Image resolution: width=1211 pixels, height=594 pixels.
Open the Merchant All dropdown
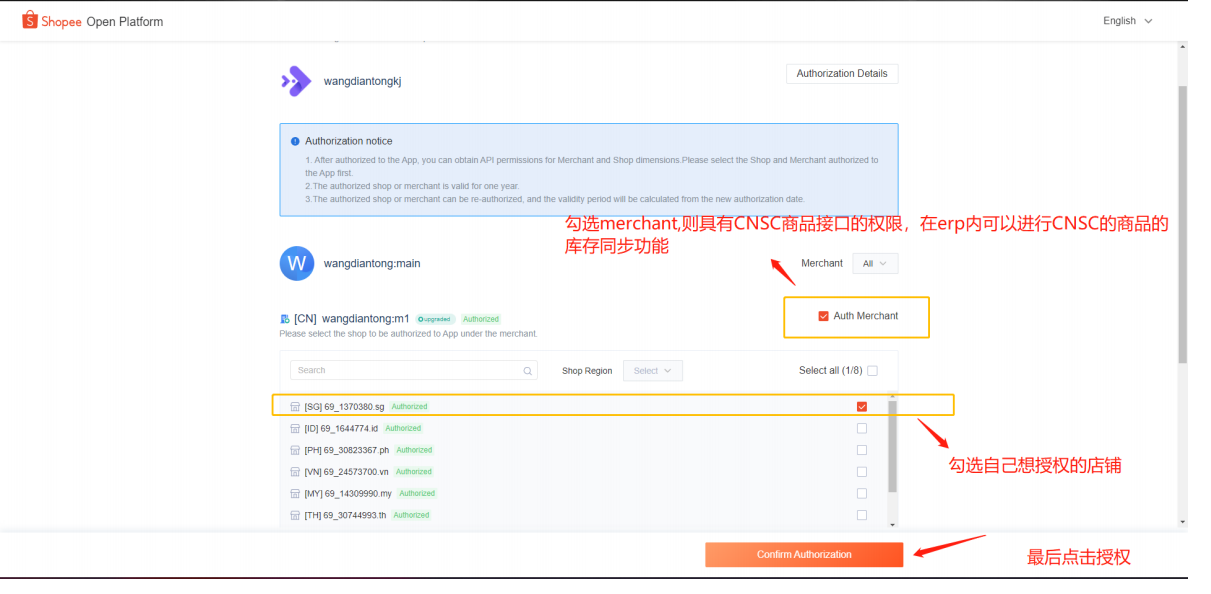[875, 264]
